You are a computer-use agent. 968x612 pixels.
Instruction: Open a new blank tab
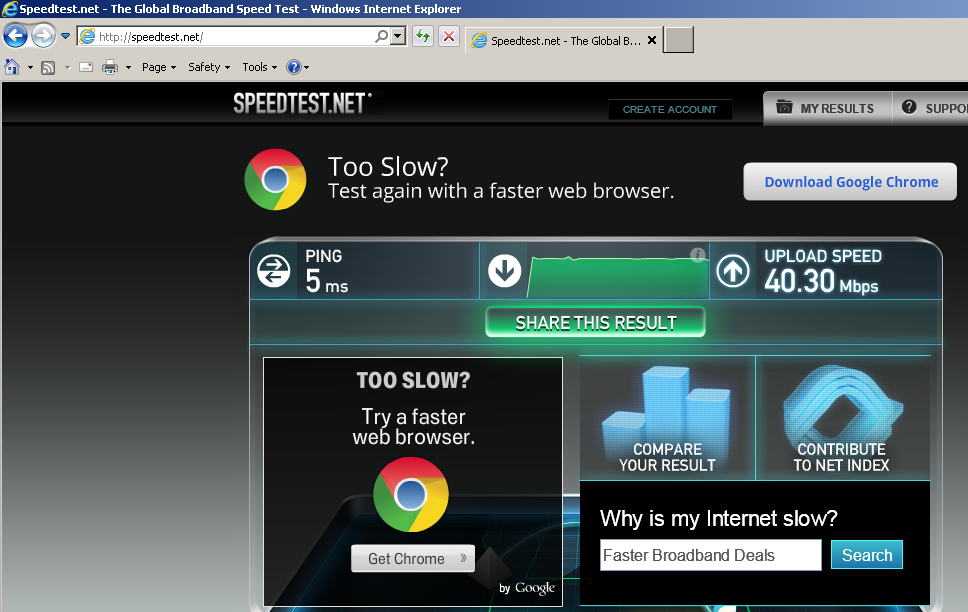pyautogui.click(x=678, y=40)
